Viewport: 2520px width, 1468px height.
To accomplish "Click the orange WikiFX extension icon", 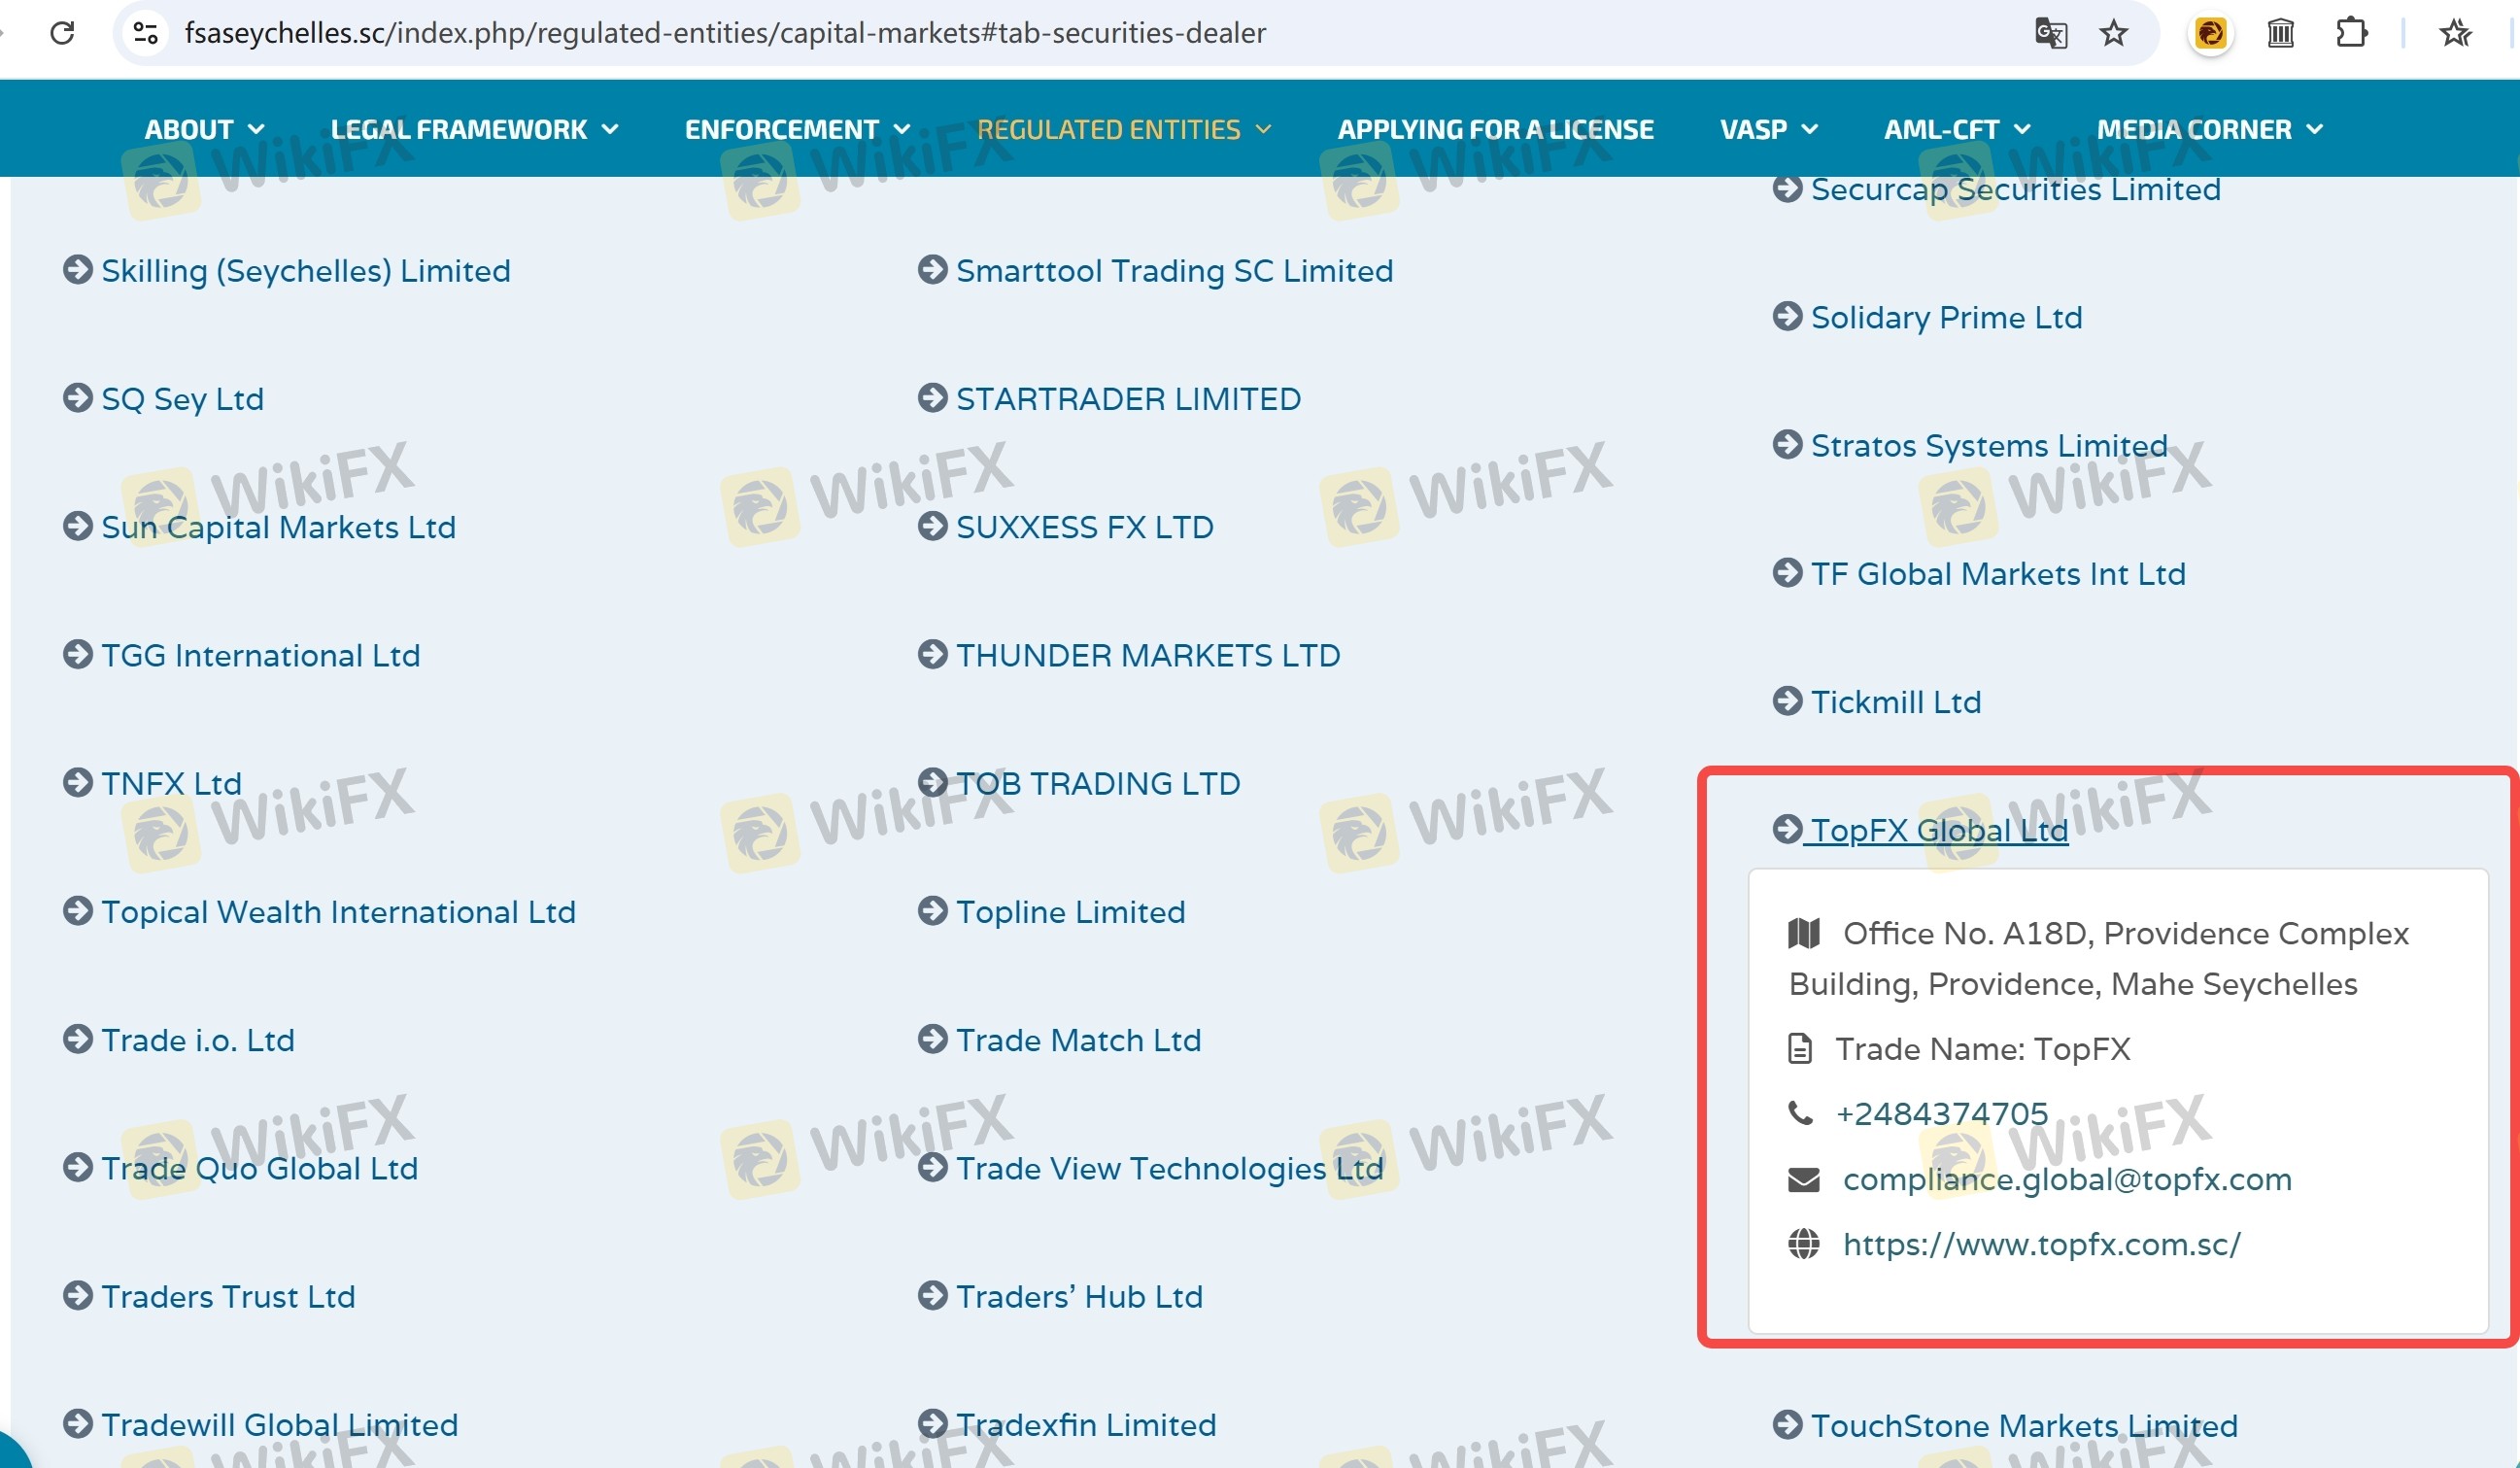I will [2210, 33].
